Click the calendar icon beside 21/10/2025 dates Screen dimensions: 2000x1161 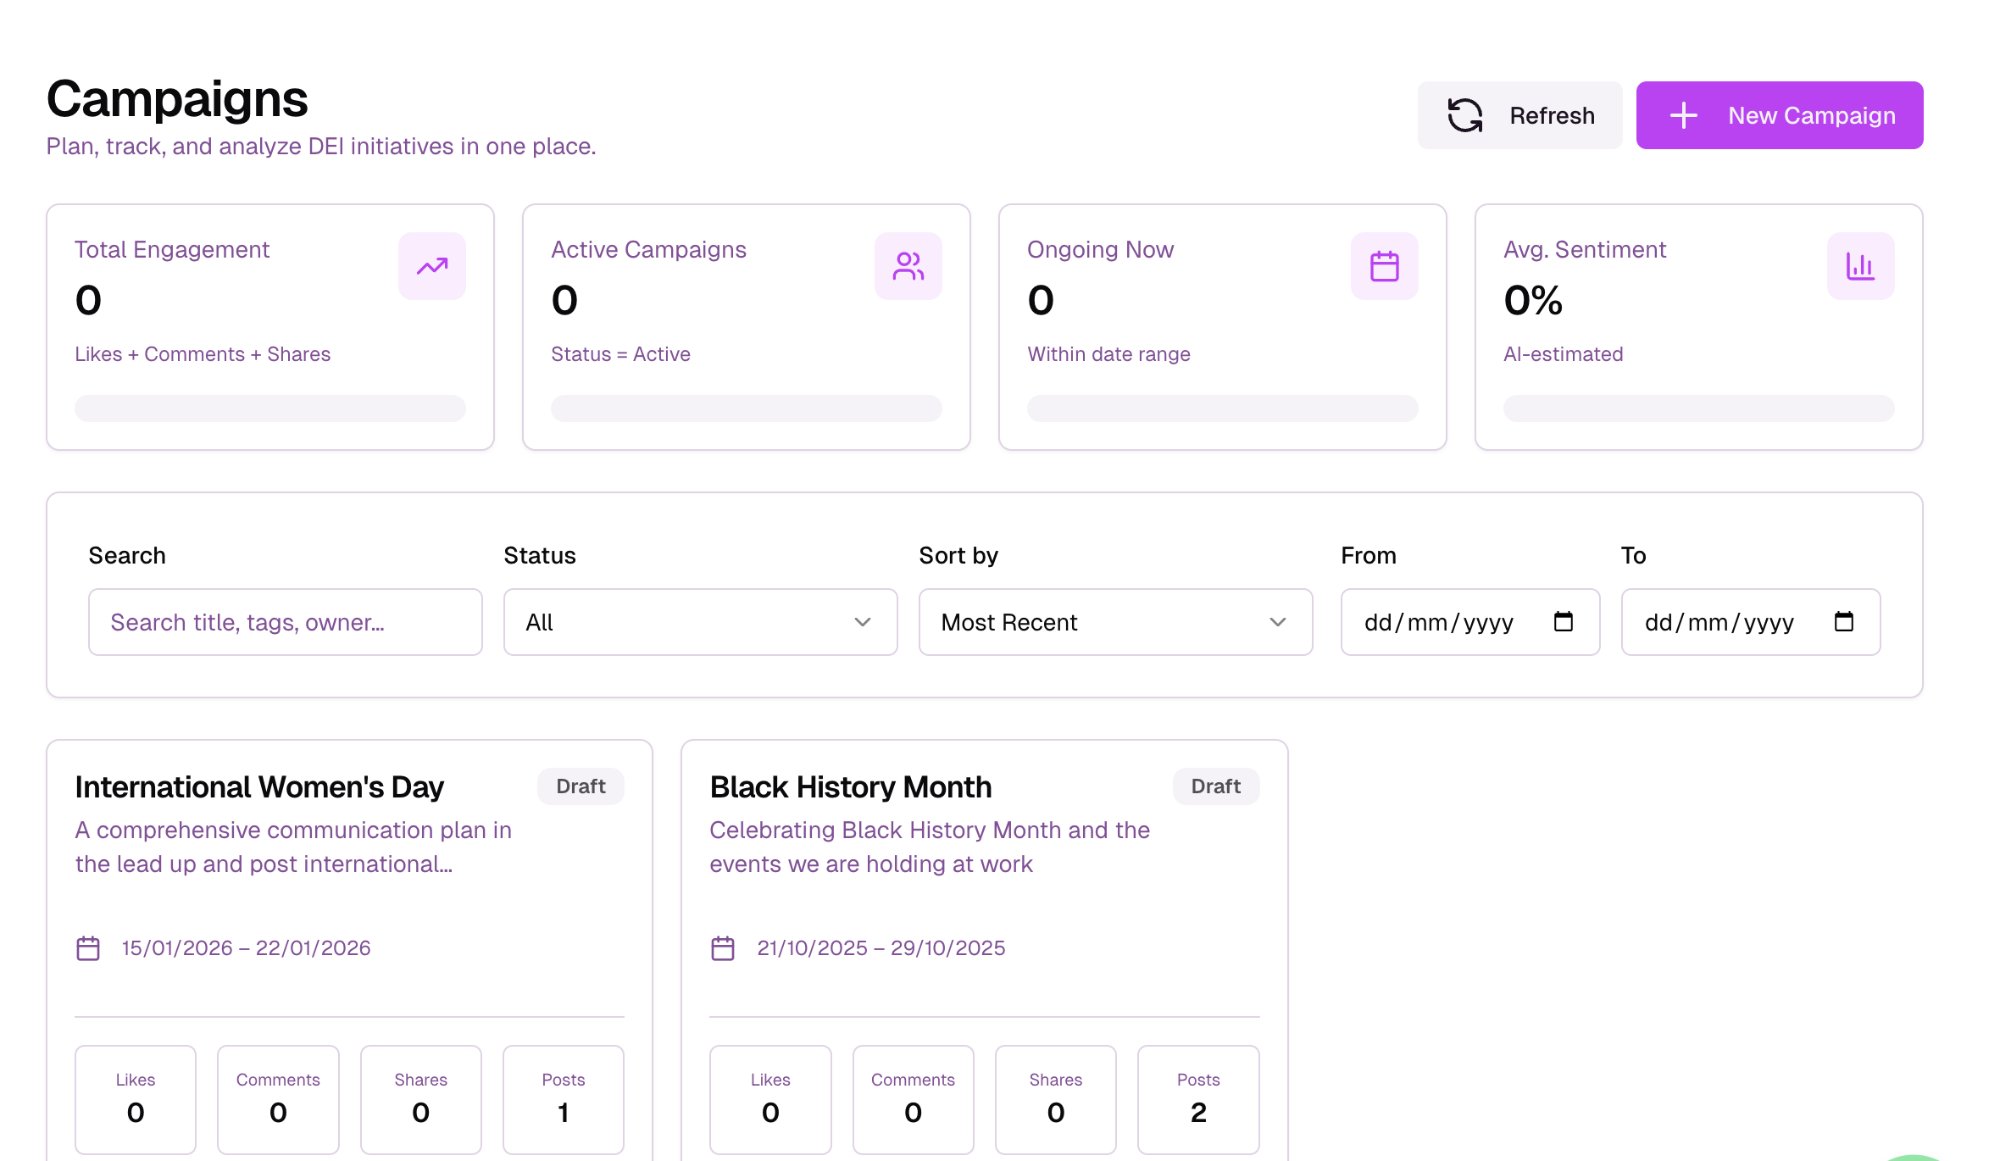(x=723, y=948)
